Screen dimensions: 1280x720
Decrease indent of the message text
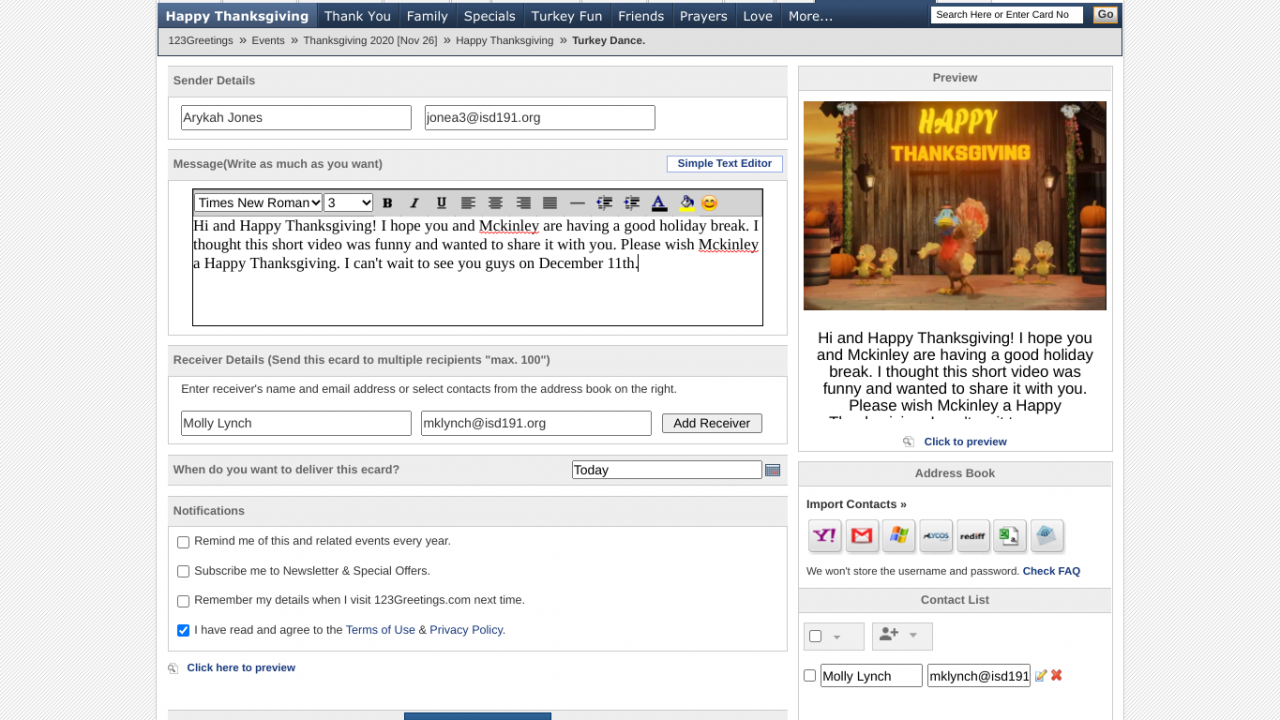click(604, 203)
